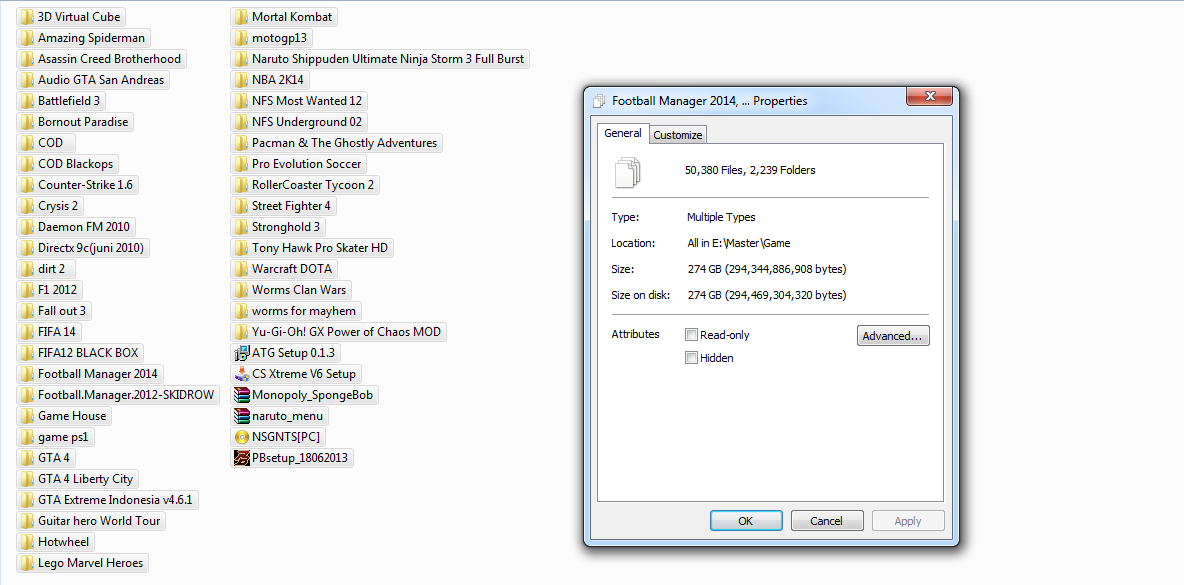Select the naruto_menu archive icon
This screenshot has height=585, width=1184.
click(x=242, y=416)
